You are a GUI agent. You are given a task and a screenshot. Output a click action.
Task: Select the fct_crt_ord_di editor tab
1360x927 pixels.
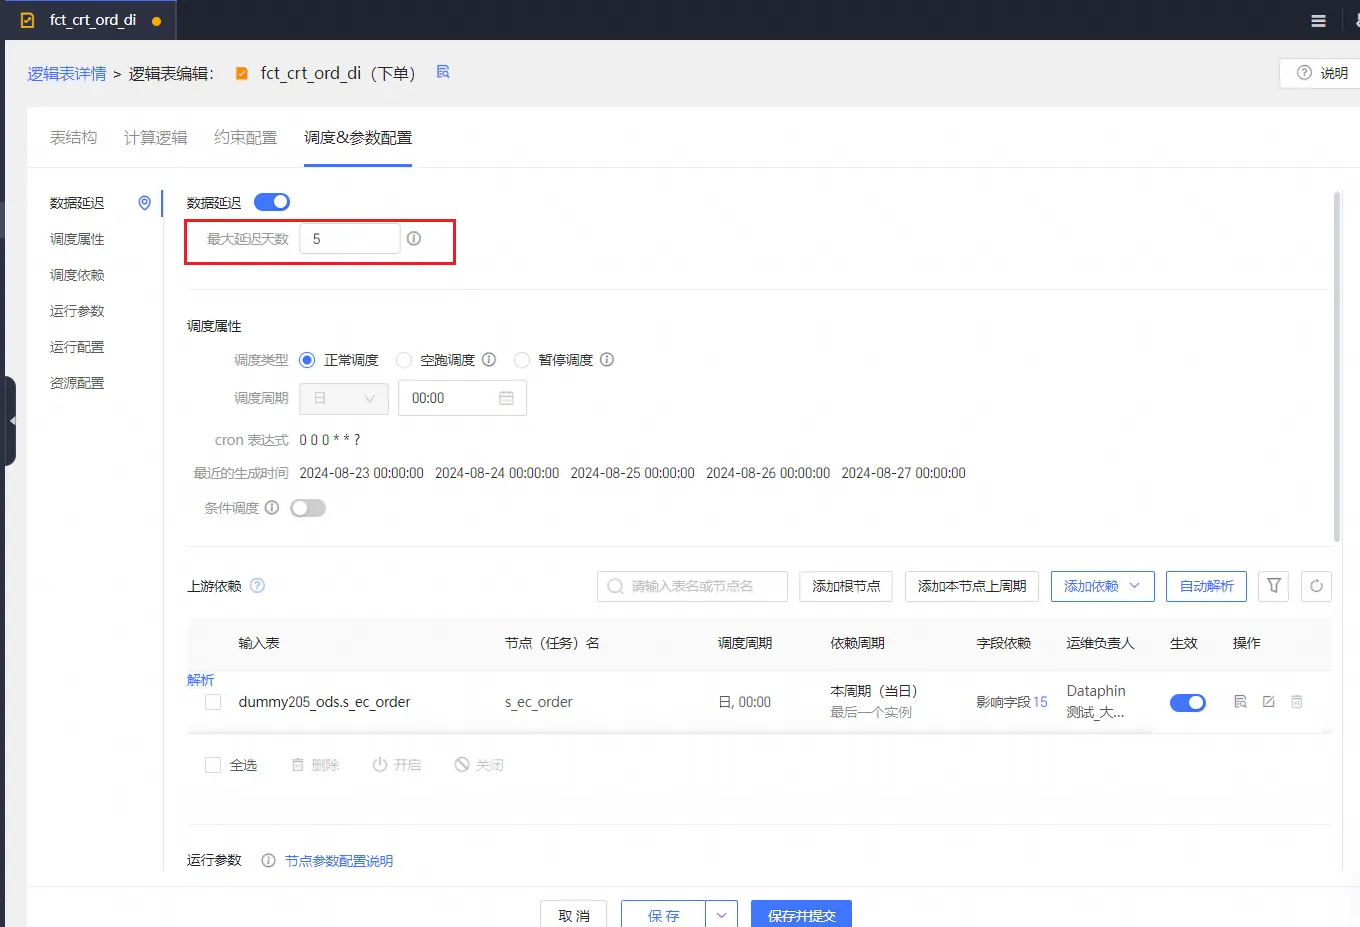pyautogui.click(x=92, y=20)
